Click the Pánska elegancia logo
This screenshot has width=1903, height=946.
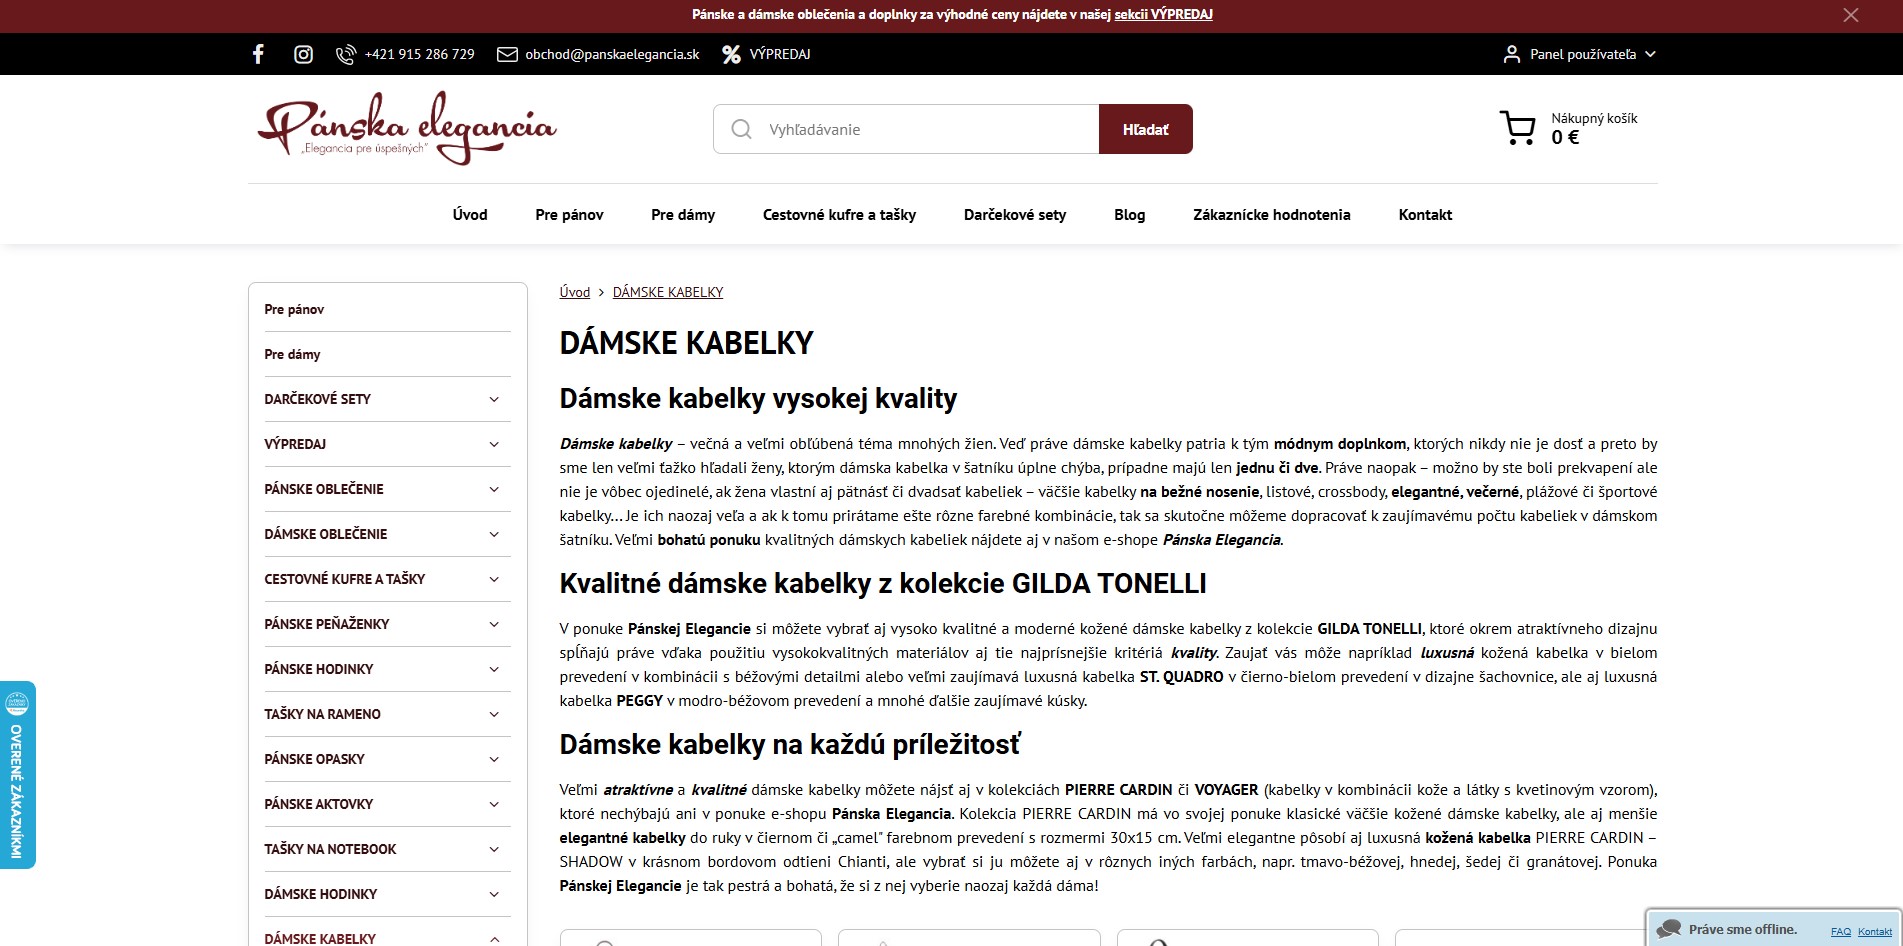click(x=407, y=128)
